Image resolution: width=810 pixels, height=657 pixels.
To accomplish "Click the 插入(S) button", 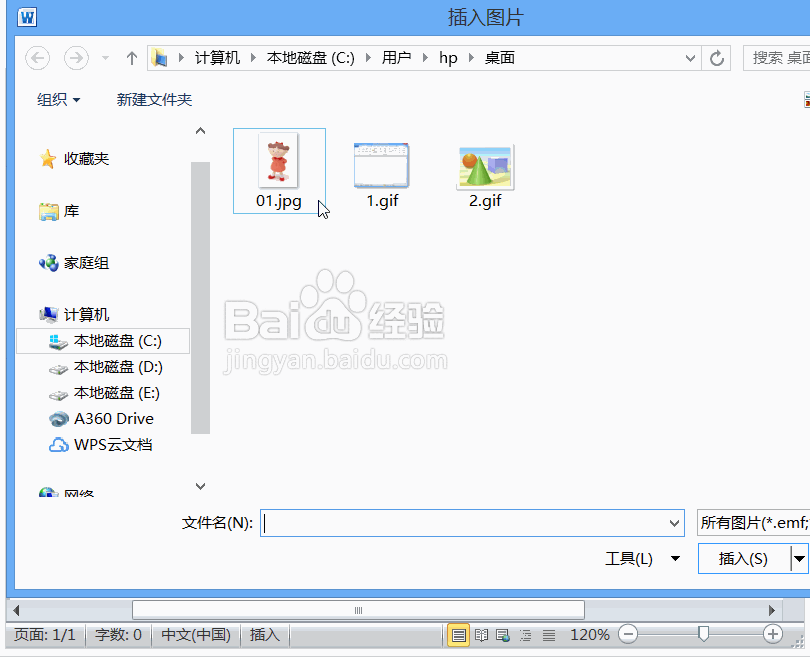I will tap(744, 558).
